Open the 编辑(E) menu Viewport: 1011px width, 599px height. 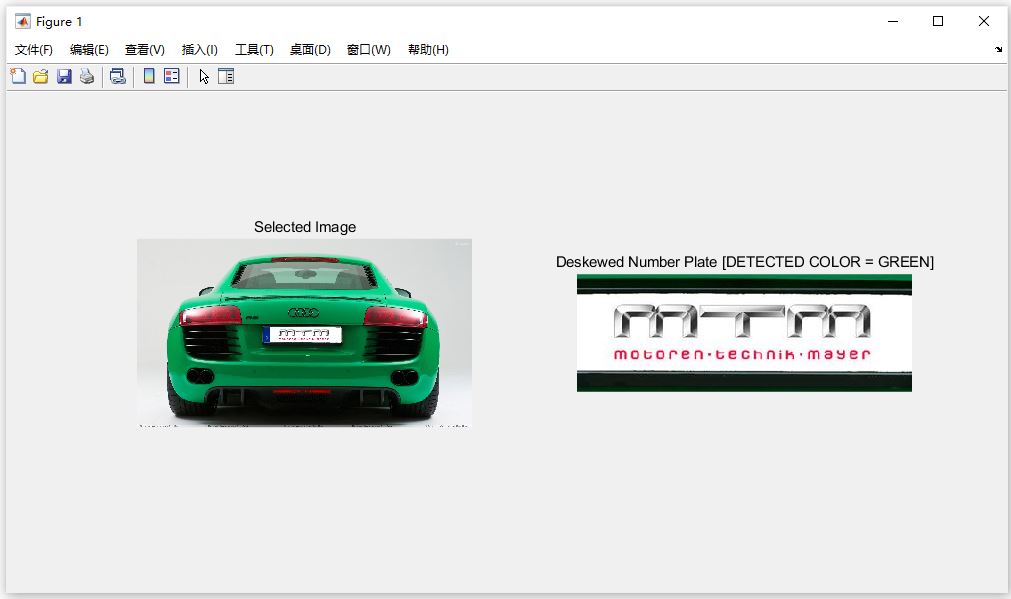[89, 50]
